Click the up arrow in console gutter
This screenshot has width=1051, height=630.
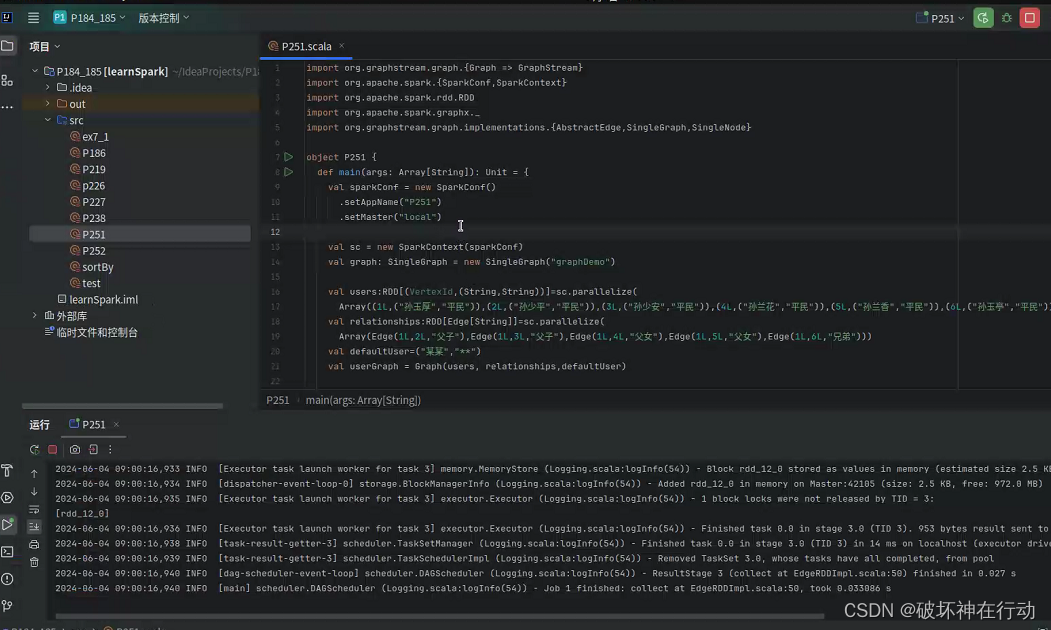(34, 474)
